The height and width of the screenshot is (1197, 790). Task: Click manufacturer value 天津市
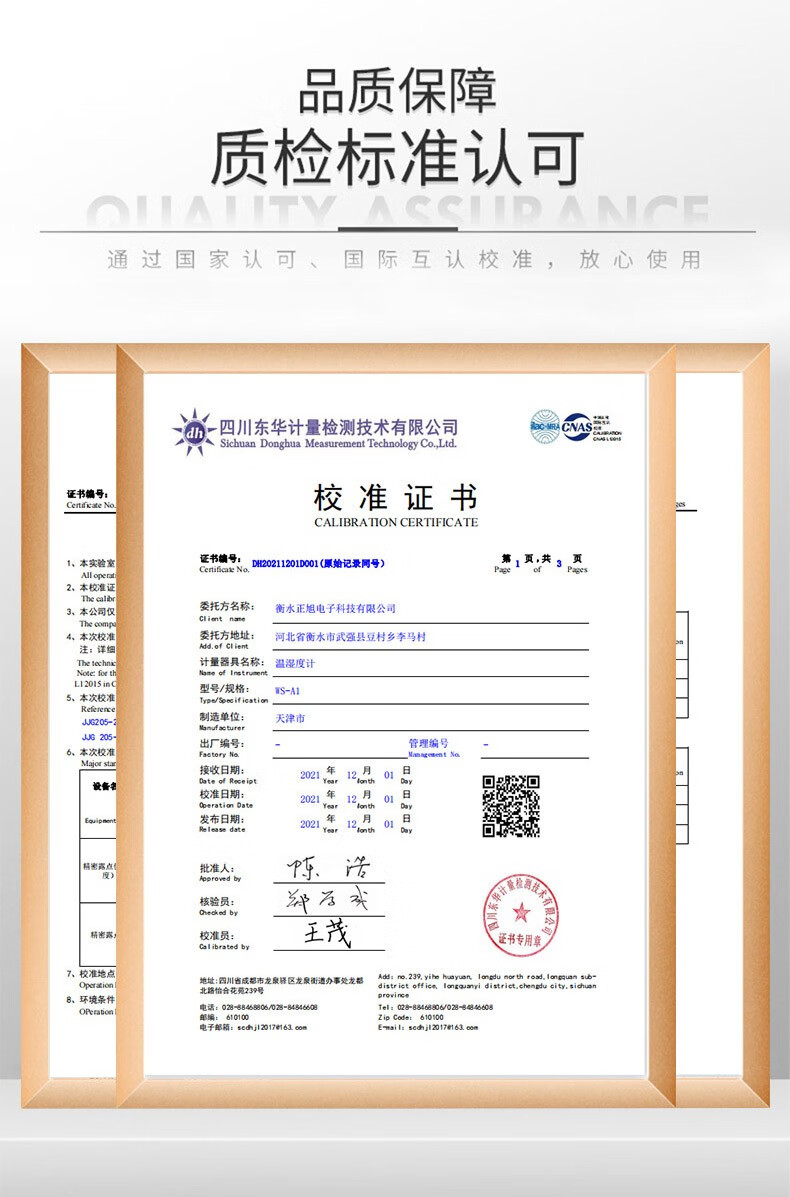tap(290, 718)
